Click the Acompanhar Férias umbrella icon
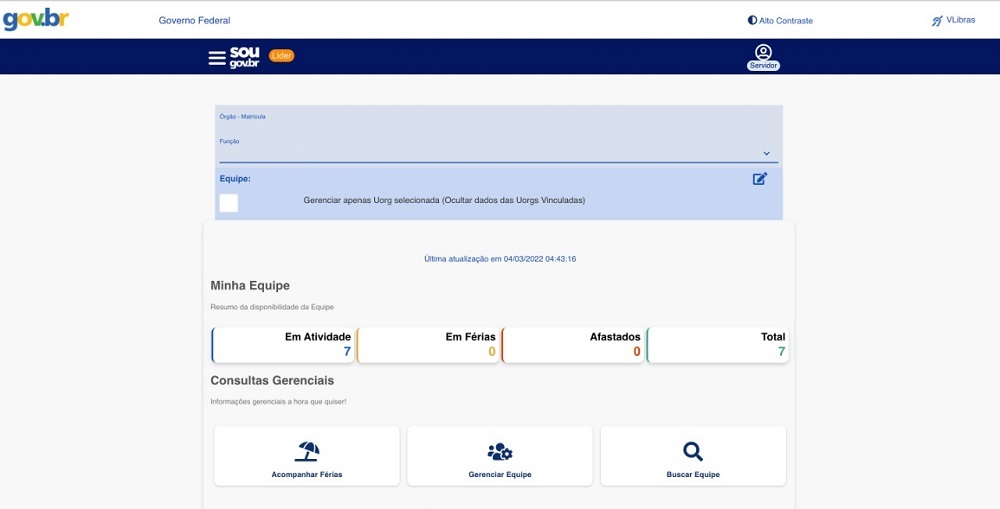The height and width of the screenshot is (509, 1000). point(307,452)
